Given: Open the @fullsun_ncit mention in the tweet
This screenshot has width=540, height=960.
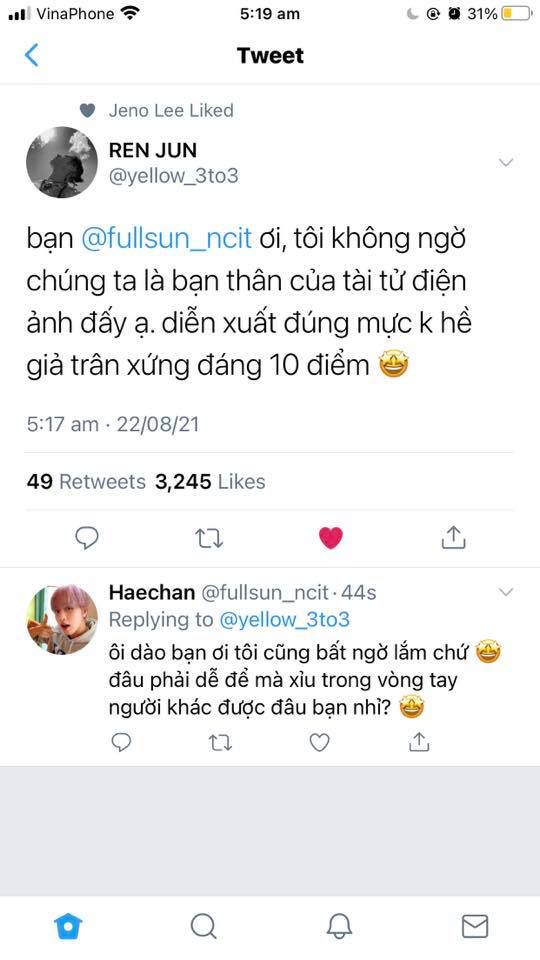Looking at the screenshot, I should pos(167,238).
